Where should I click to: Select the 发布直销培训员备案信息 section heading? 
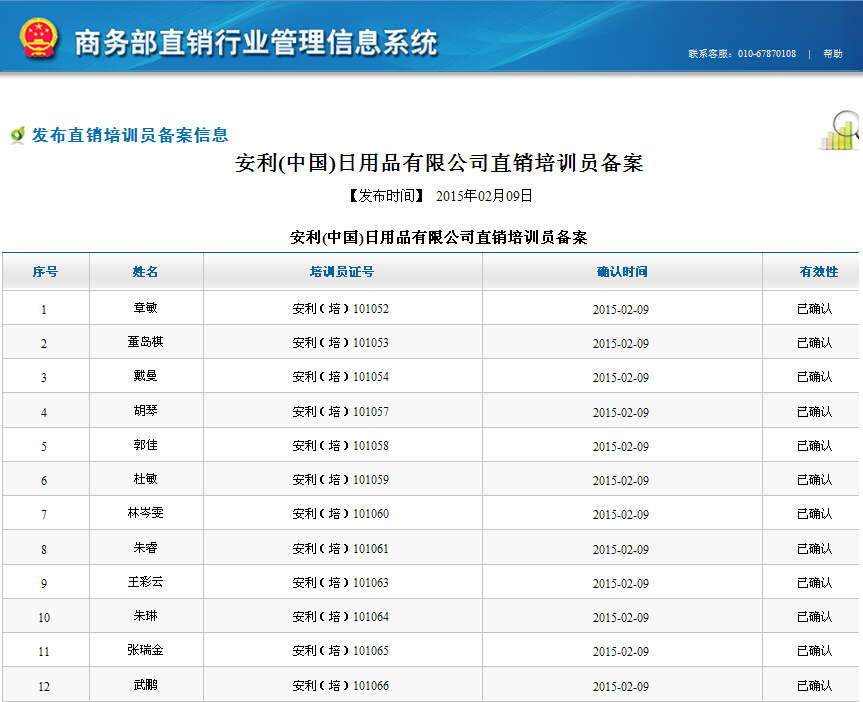130,135
